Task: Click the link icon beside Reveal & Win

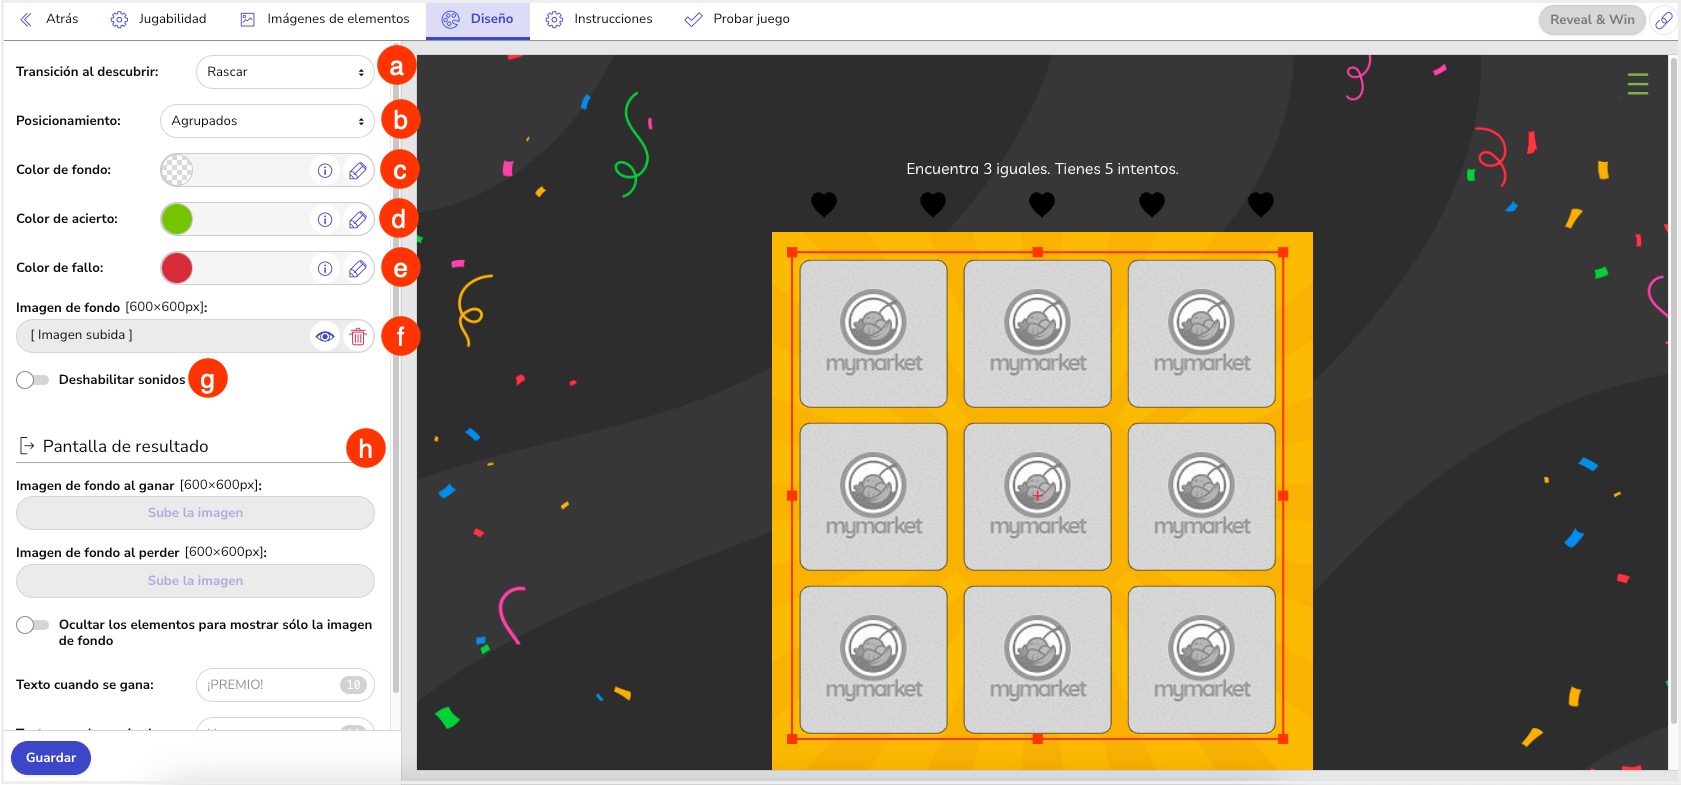Action: pyautogui.click(x=1663, y=20)
